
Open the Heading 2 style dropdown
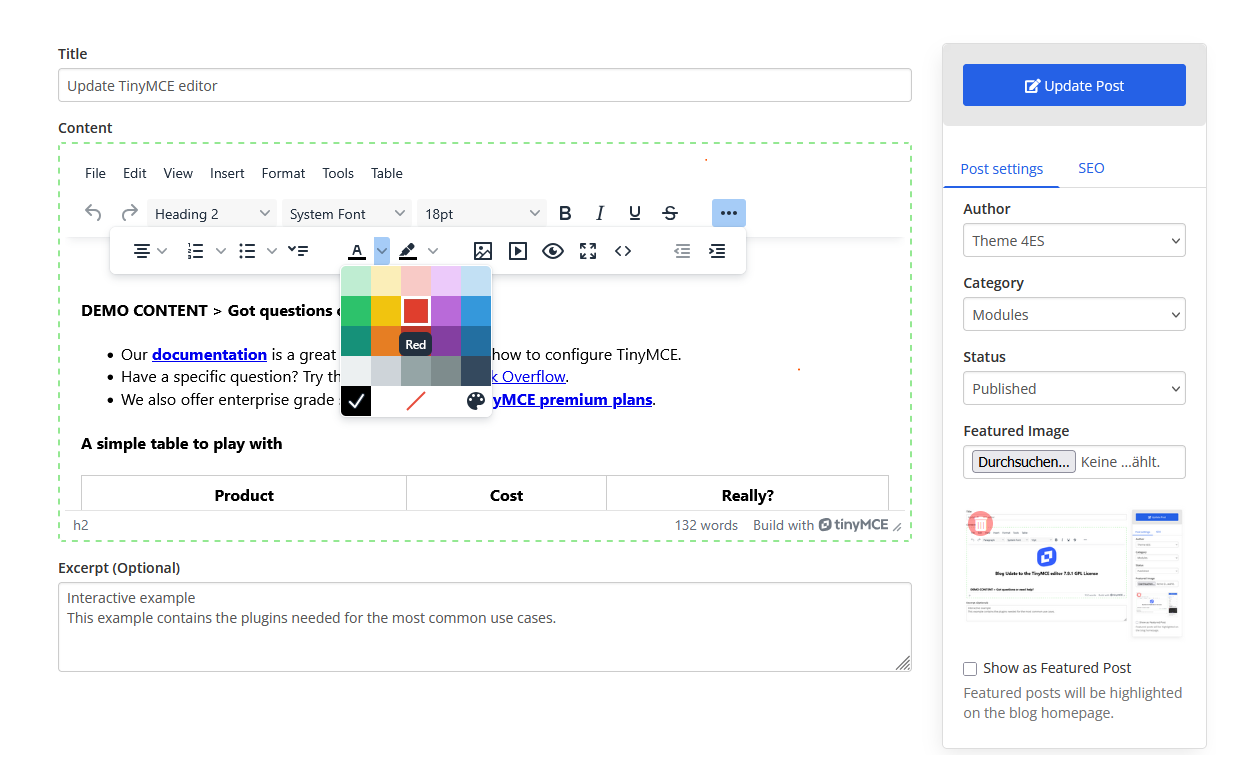(x=211, y=213)
